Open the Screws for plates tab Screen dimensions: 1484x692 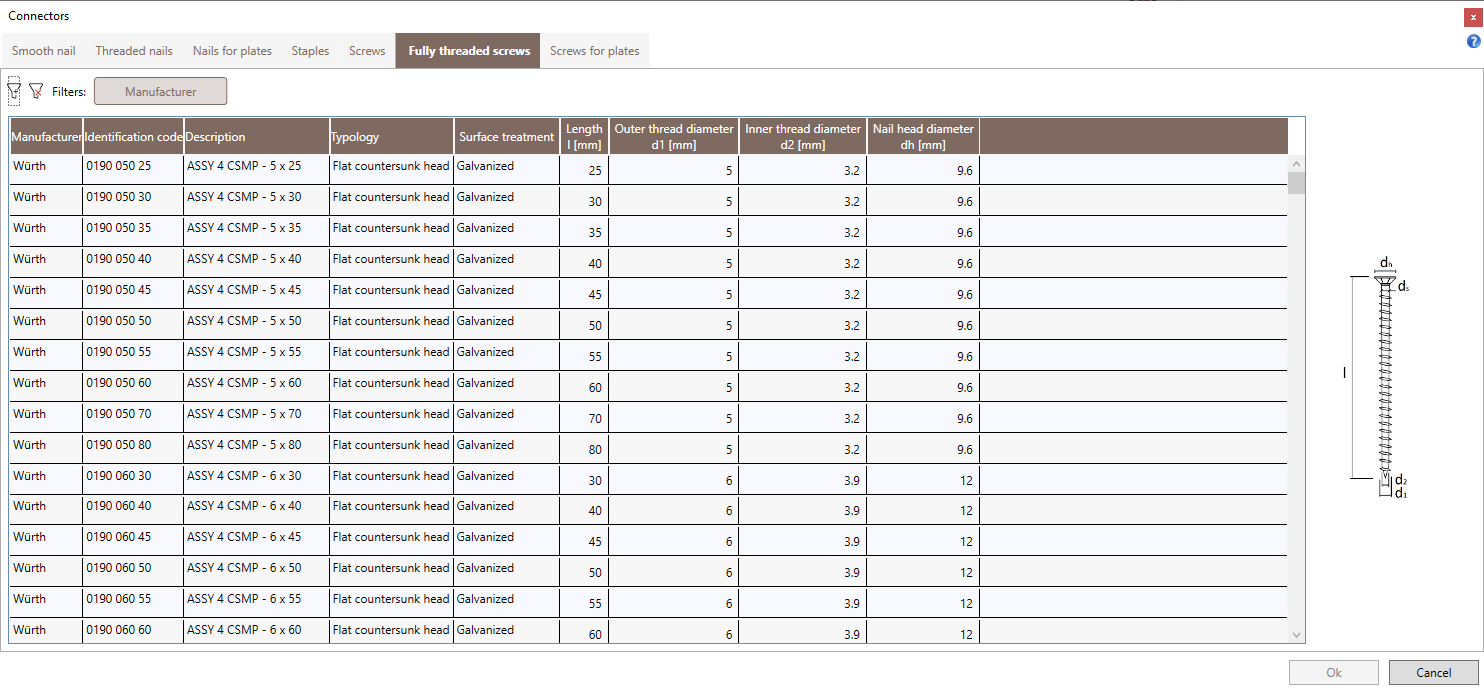pos(595,51)
